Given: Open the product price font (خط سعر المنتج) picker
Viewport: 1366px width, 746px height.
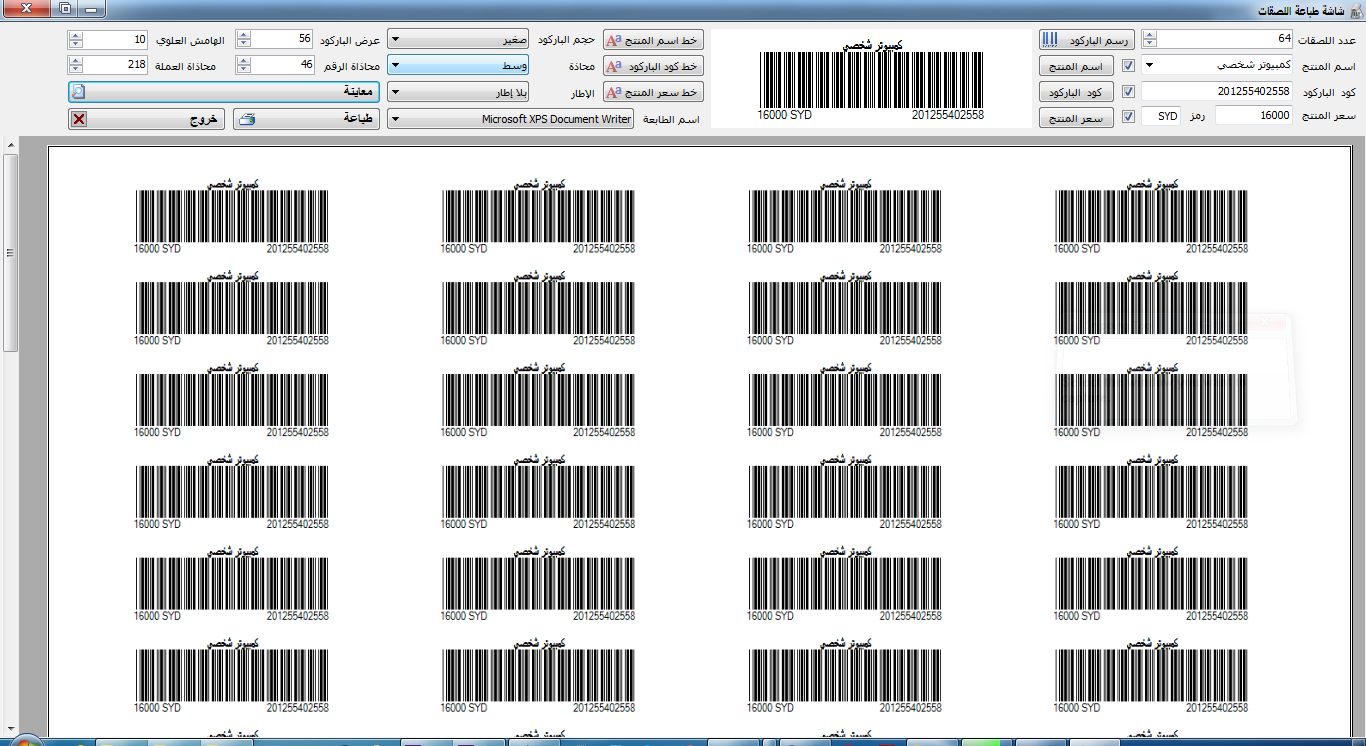Looking at the screenshot, I should 653,92.
